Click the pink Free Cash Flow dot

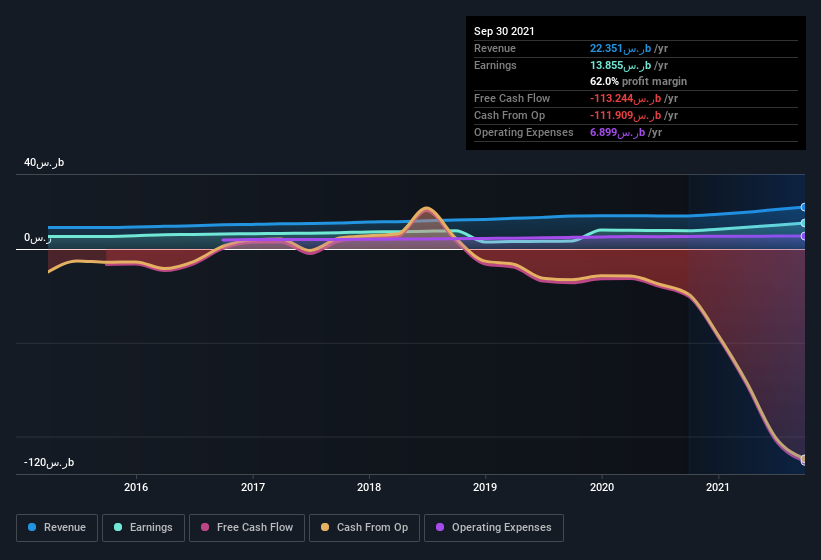205,527
